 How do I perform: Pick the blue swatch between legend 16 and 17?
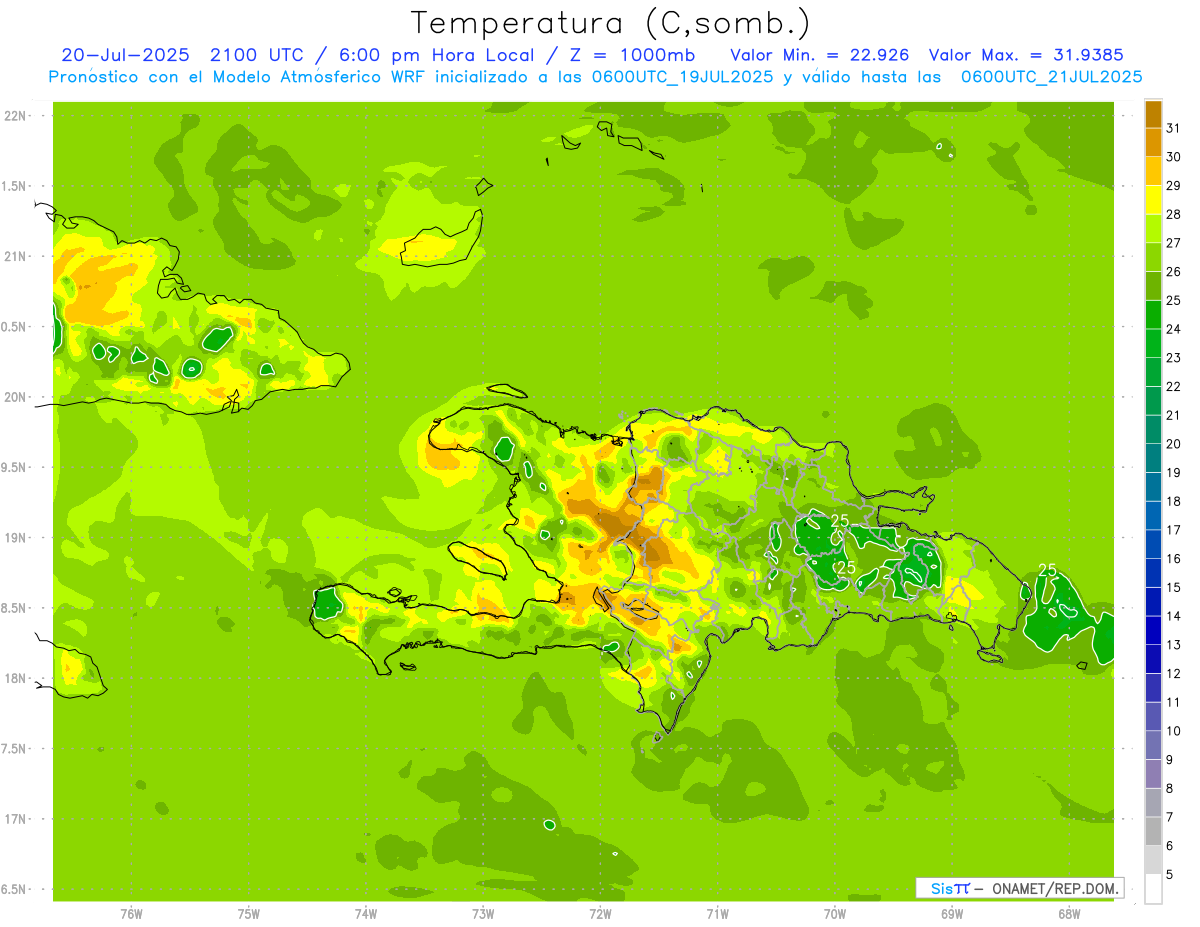click(x=1153, y=544)
